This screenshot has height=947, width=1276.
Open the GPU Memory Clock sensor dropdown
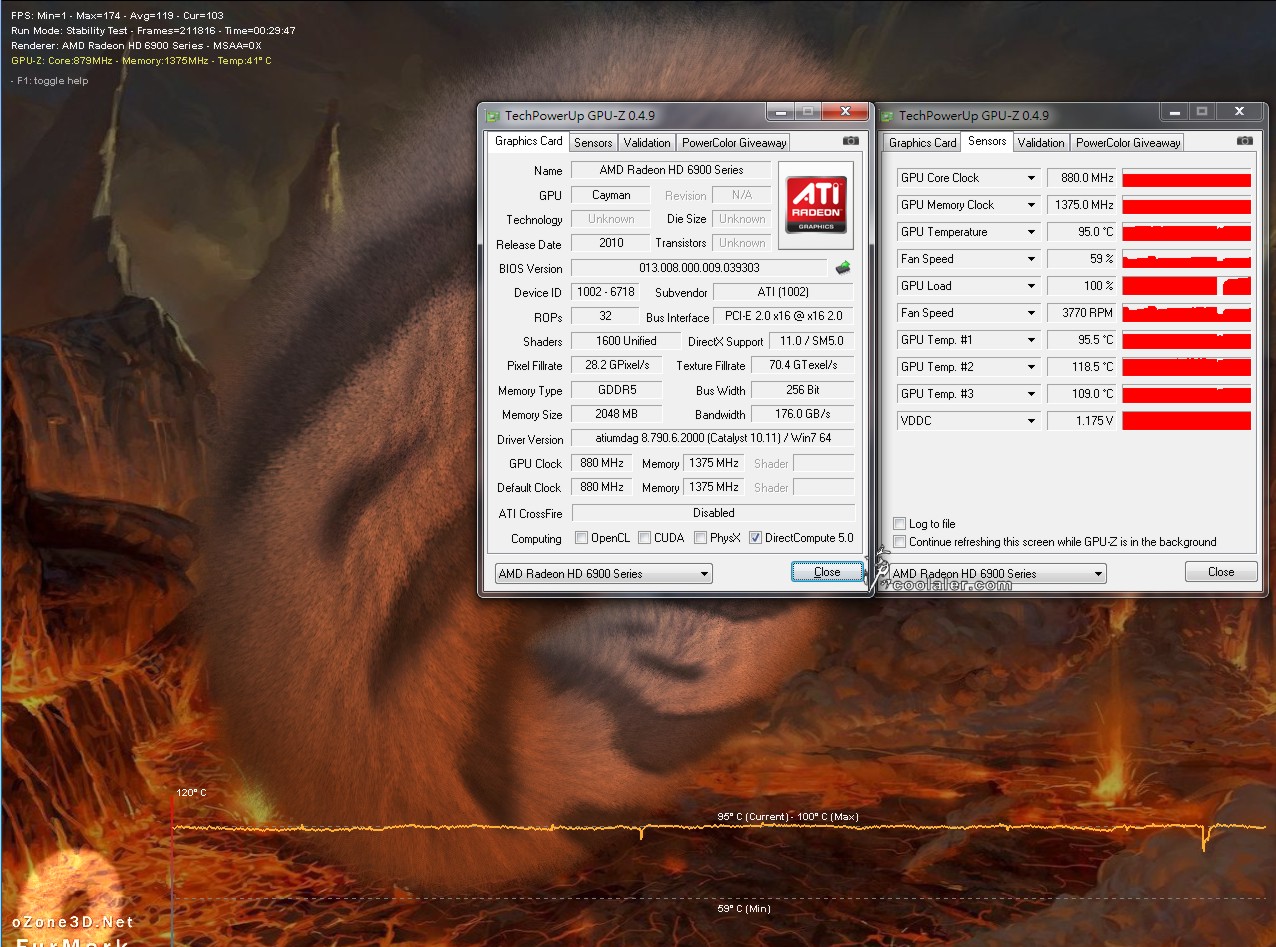tap(1031, 205)
